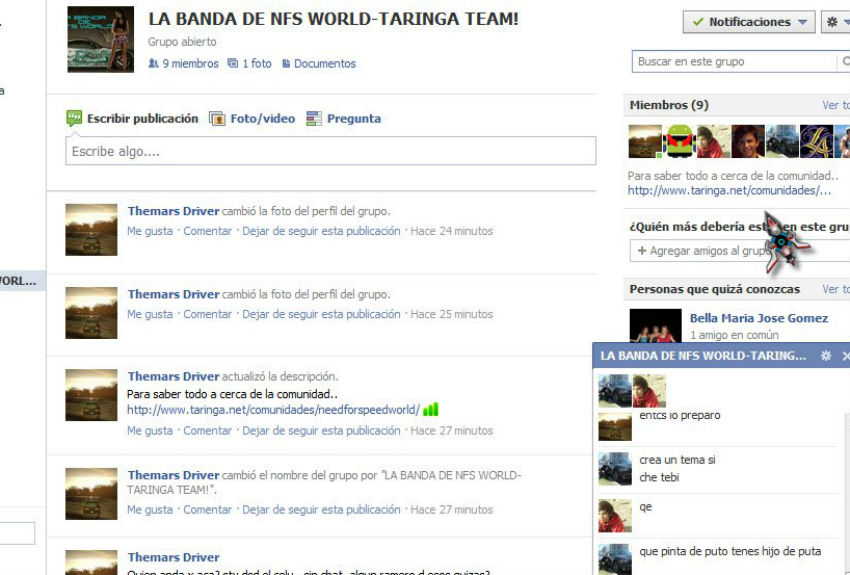Open the '9 miembros' link
The height and width of the screenshot is (575, 850).
(x=190, y=63)
